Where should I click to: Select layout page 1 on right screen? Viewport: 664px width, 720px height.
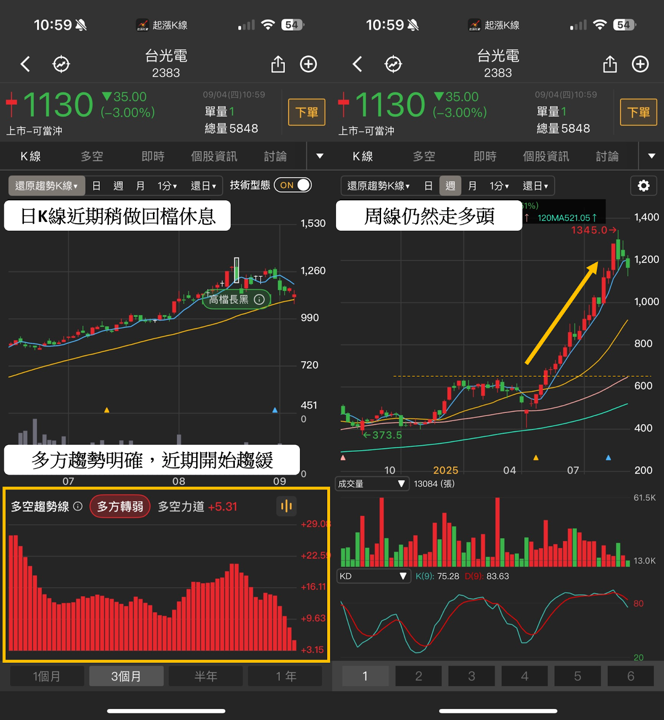click(365, 676)
